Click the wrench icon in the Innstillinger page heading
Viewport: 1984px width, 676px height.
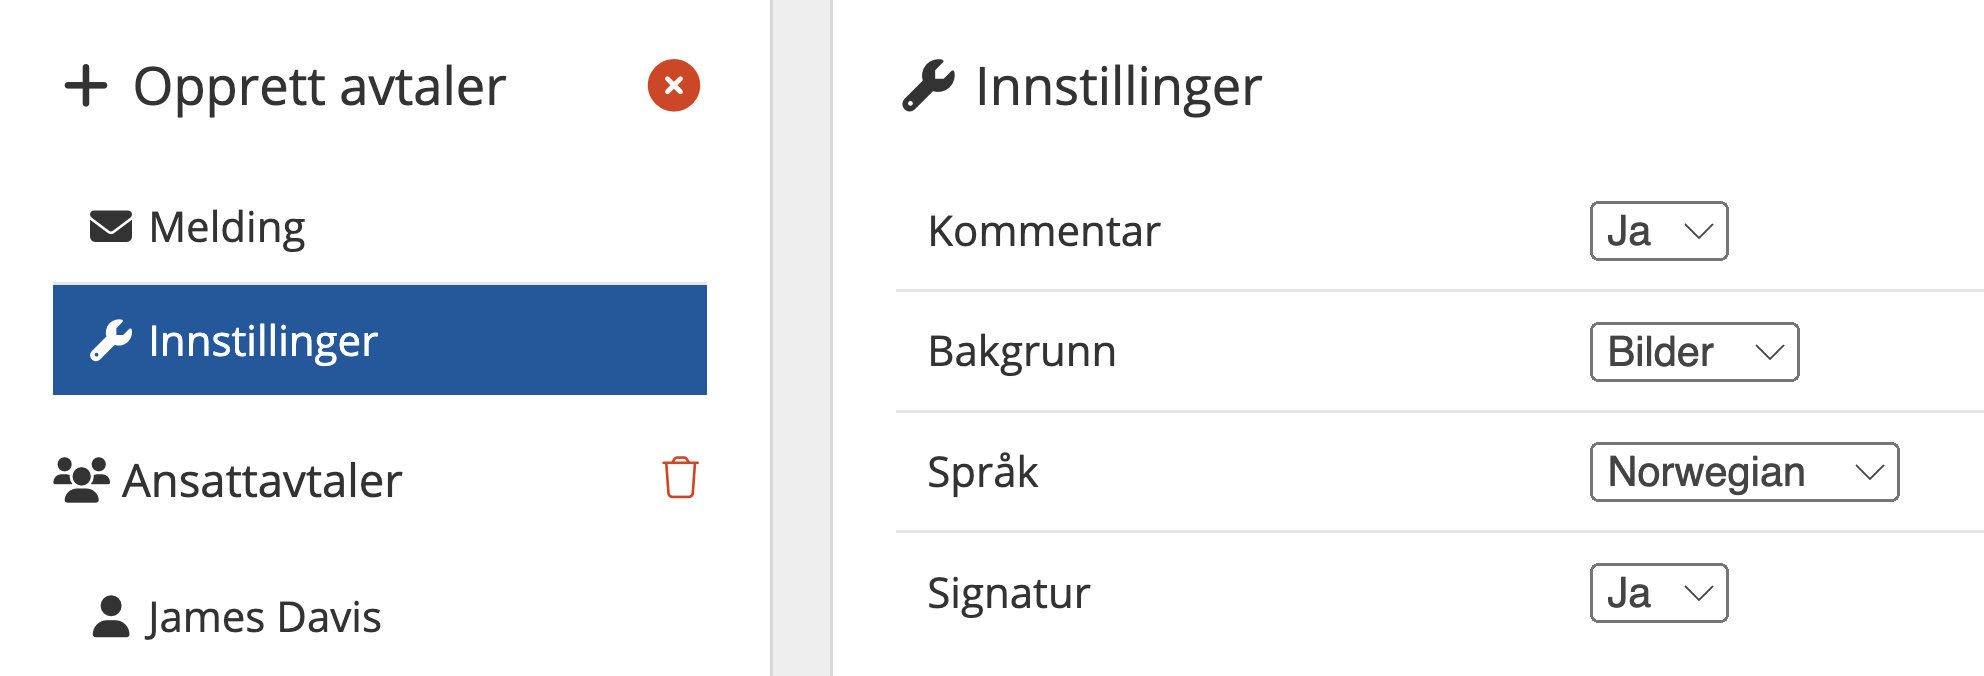[928, 86]
